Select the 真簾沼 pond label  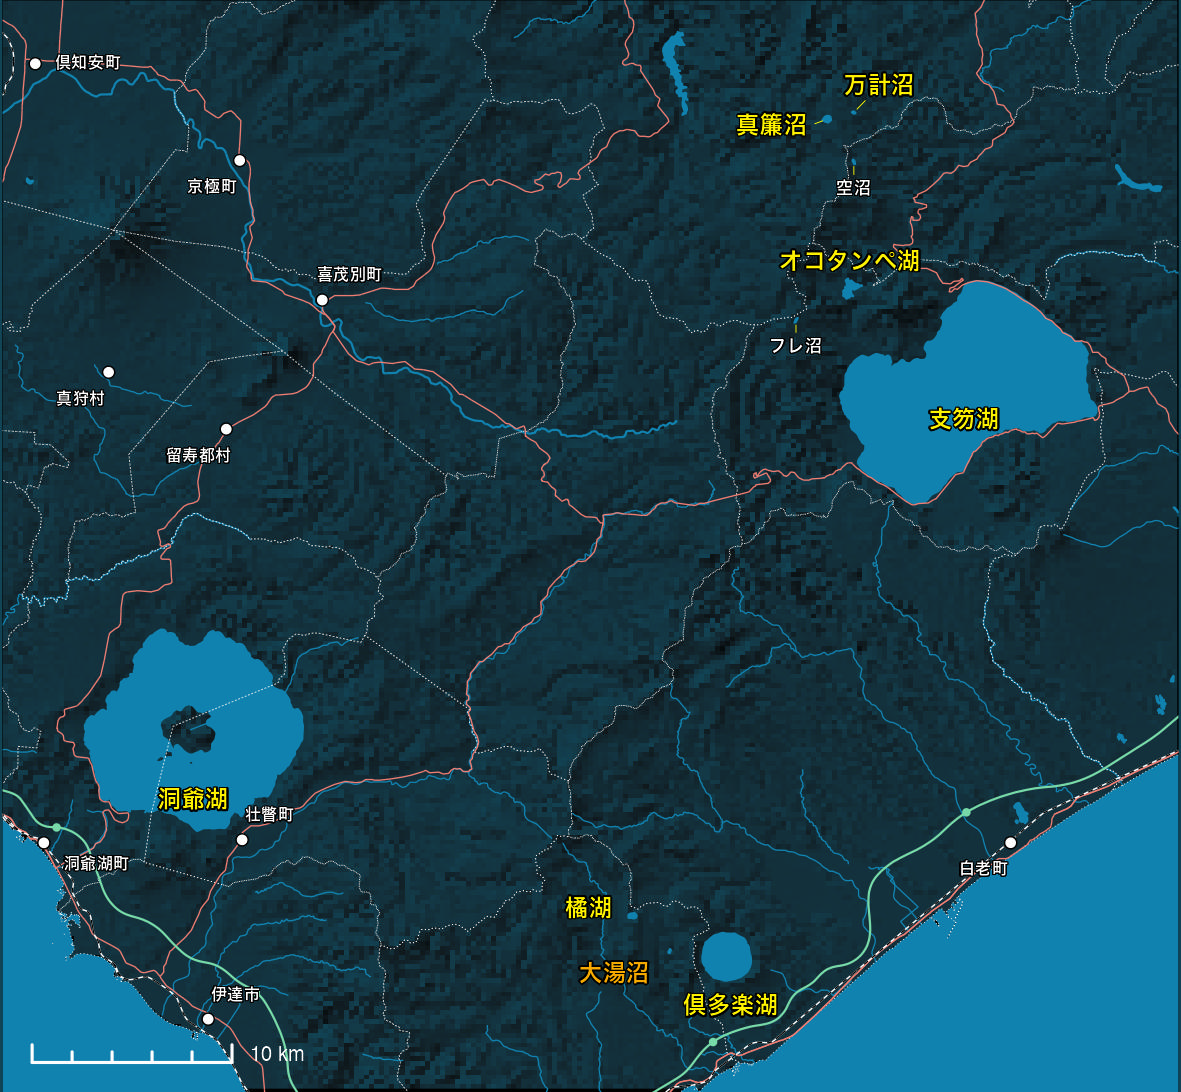click(x=771, y=125)
